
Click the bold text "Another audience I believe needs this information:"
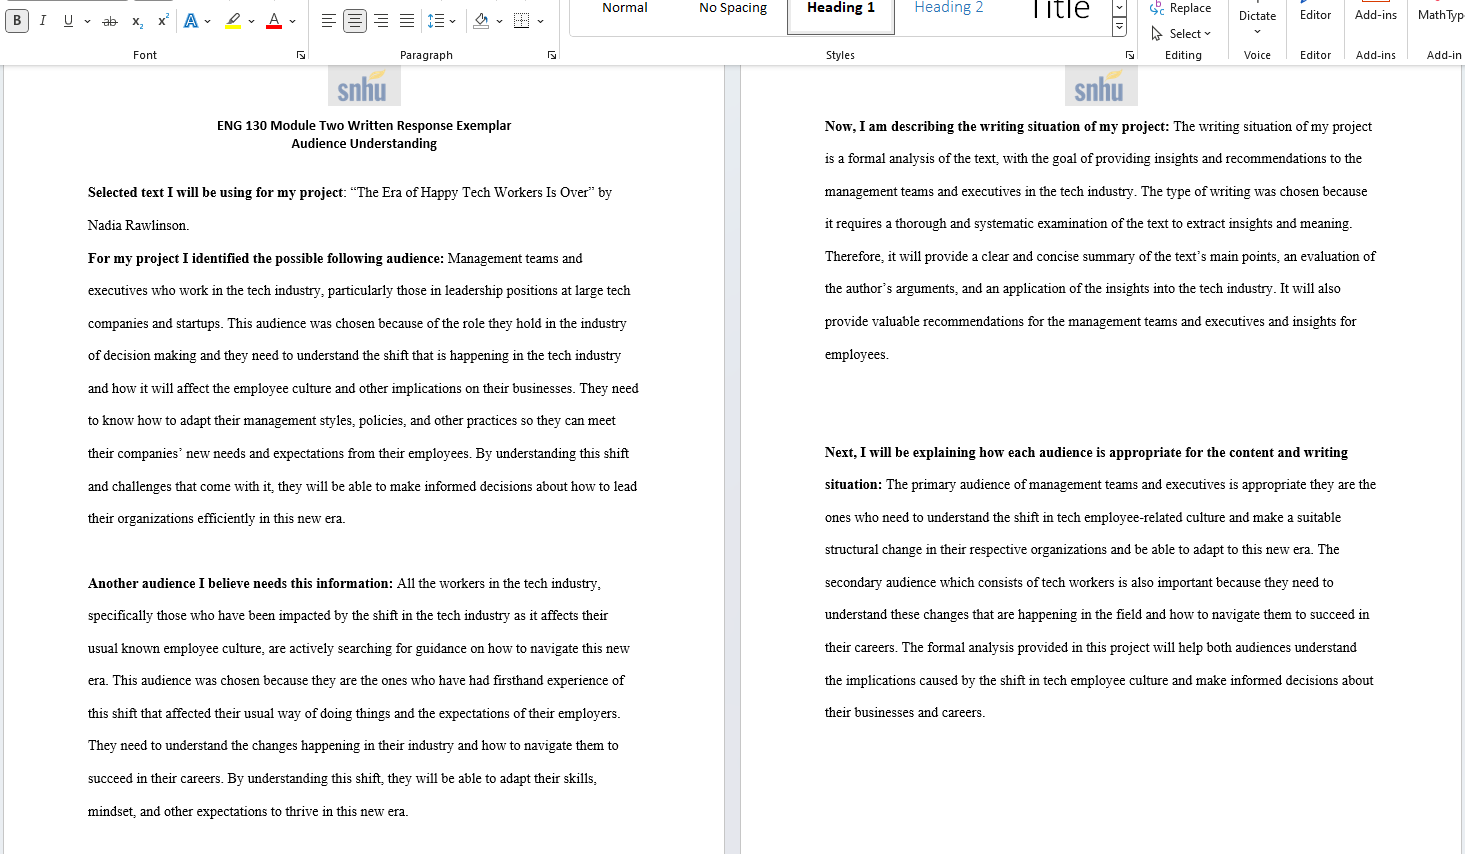(x=240, y=584)
